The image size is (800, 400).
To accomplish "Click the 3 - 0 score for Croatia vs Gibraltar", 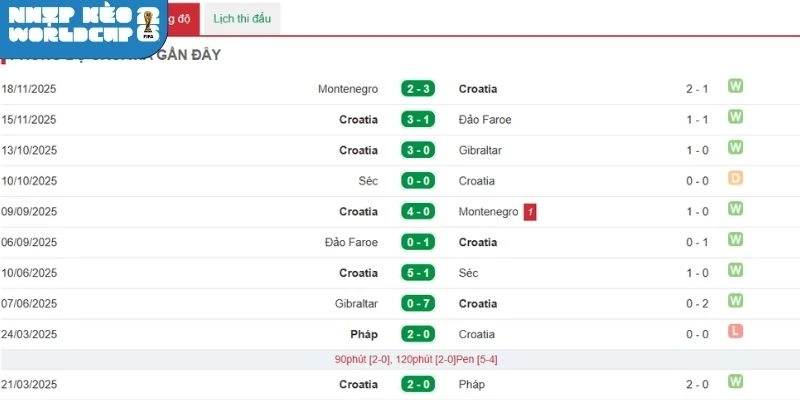I will click(418, 150).
